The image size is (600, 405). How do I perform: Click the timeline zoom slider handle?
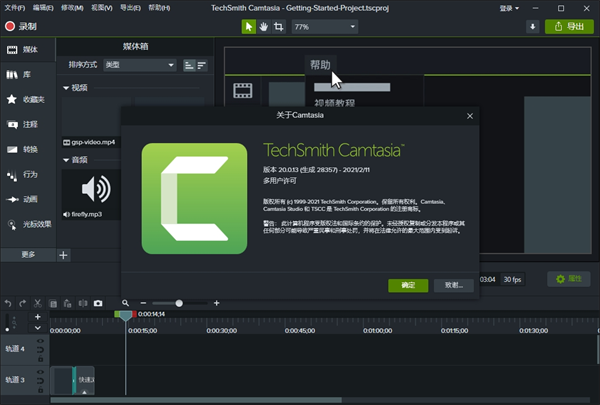point(180,303)
